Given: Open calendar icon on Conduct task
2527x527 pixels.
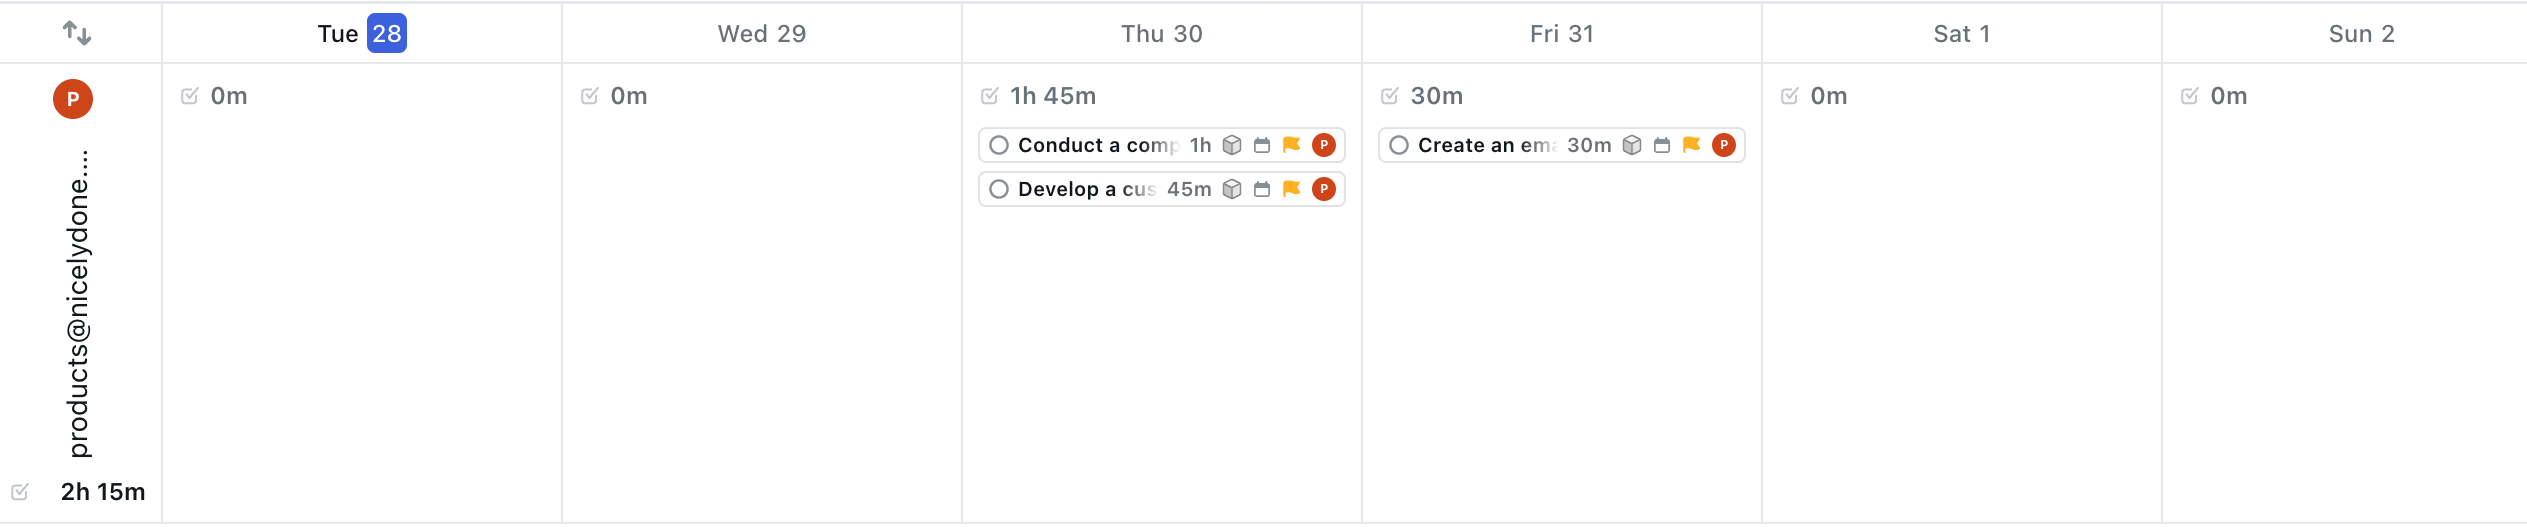Looking at the screenshot, I should [x=1262, y=145].
